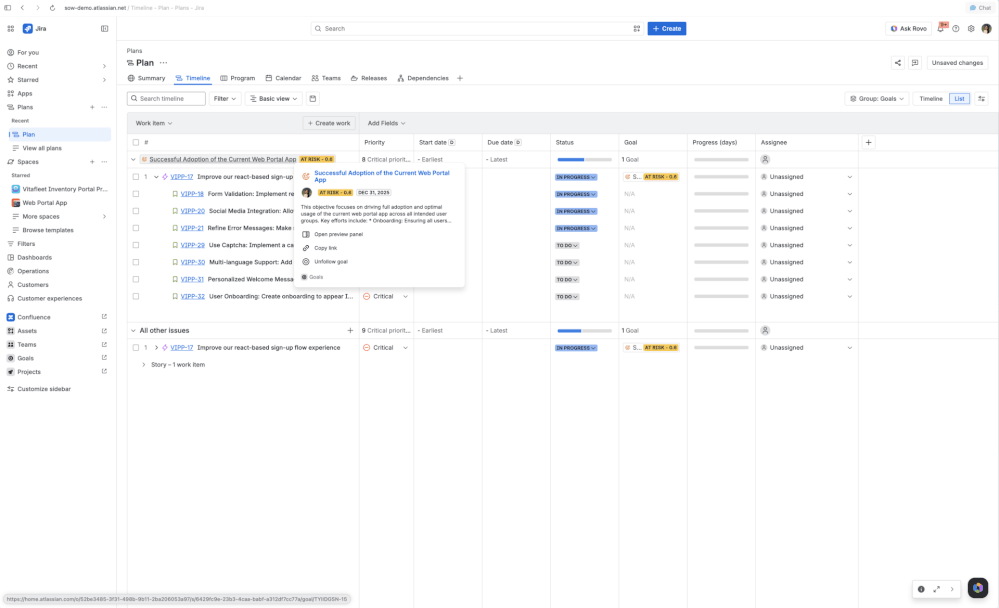The height and width of the screenshot is (608, 999).
Task: Open the help question mark icon
Action: [x=956, y=29]
